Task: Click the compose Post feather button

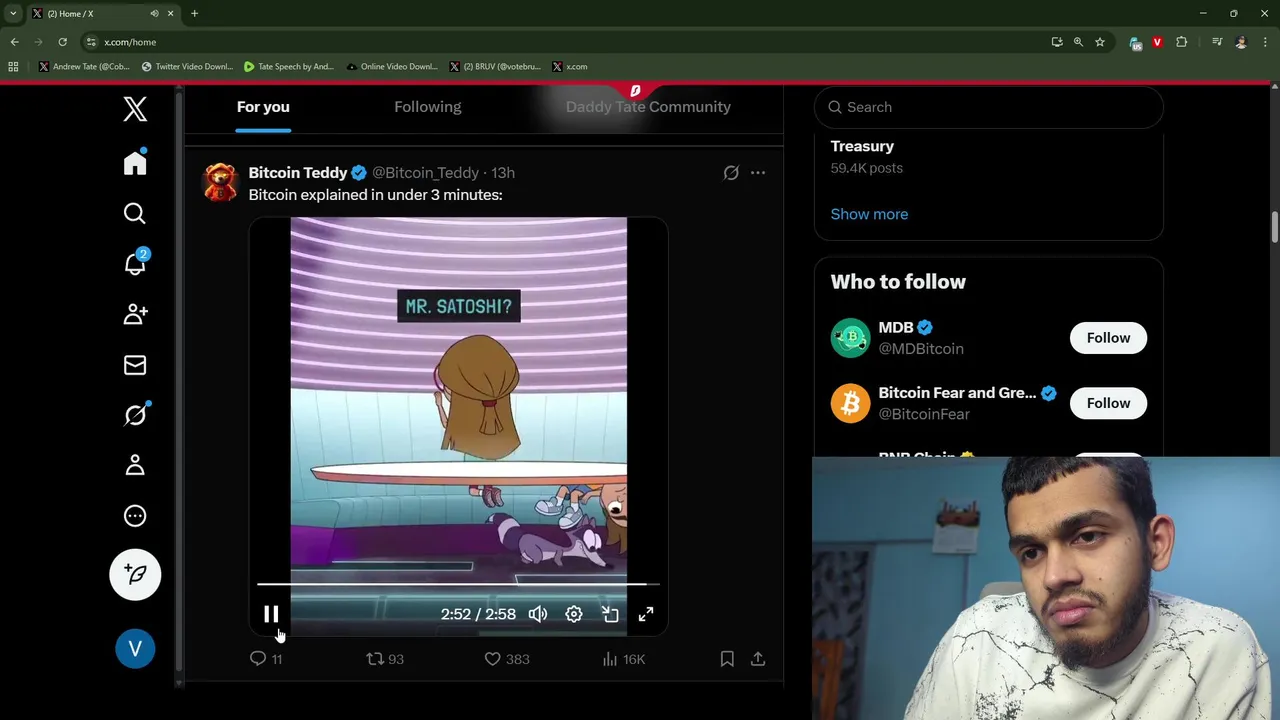Action: (135, 575)
